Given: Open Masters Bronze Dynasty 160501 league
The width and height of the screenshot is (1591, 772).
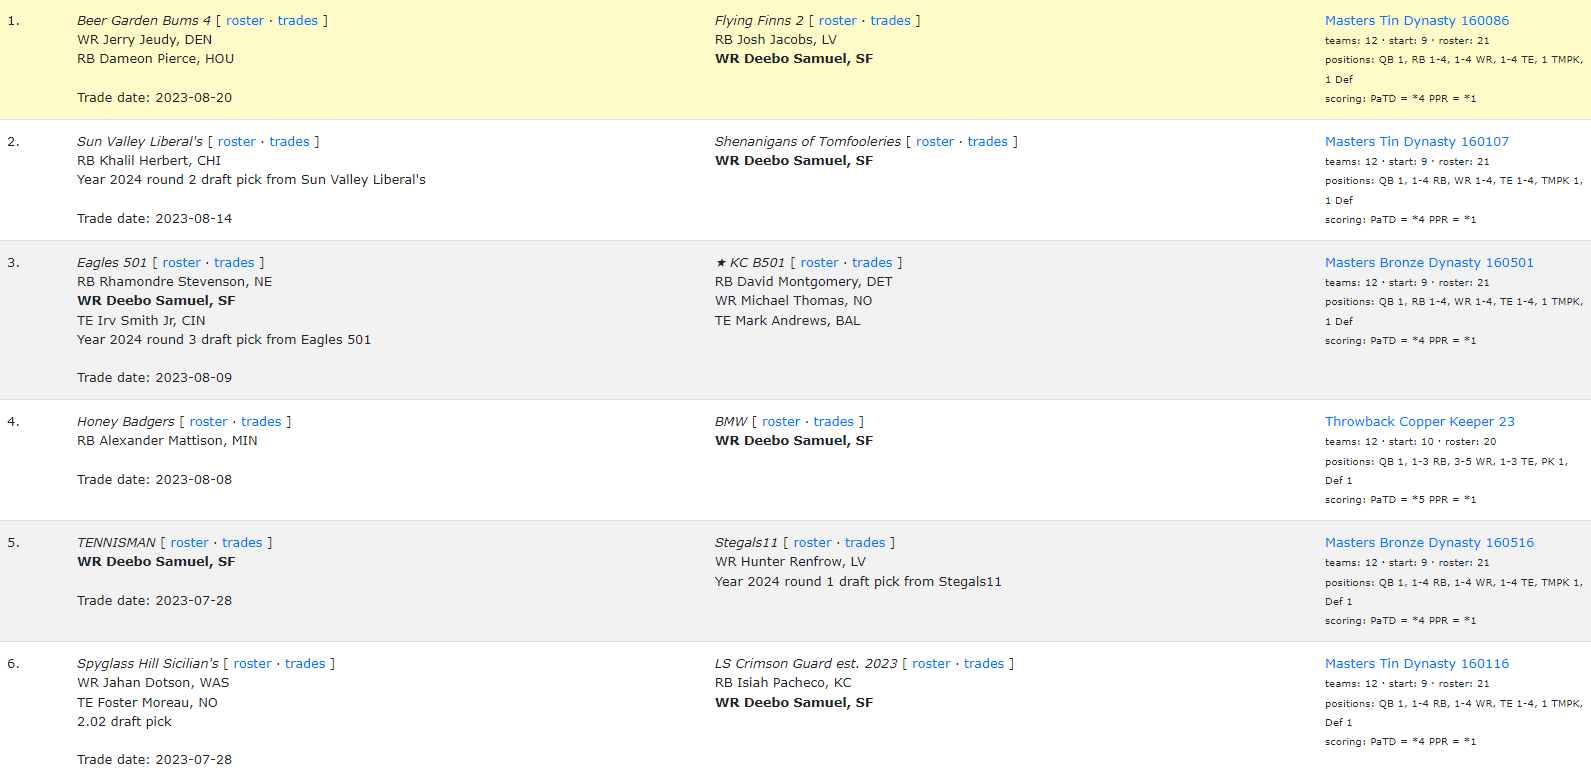Looking at the screenshot, I should pos(1429,262).
